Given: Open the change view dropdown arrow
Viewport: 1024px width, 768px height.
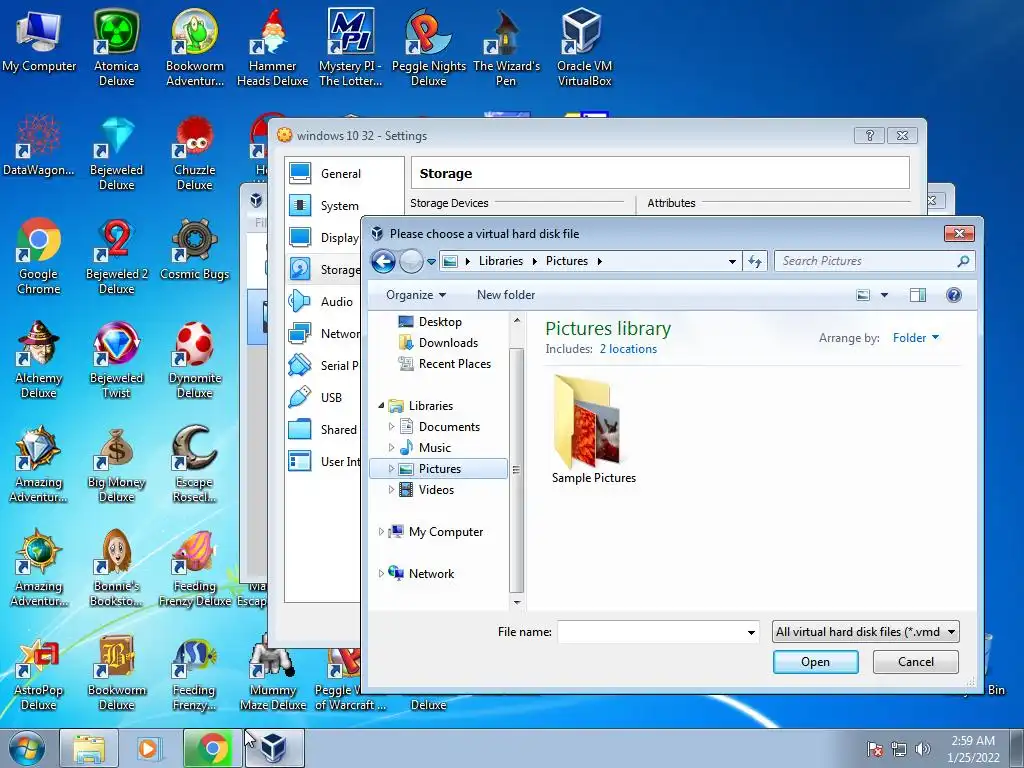Looking at the screenshot, I should tap(884, 295).
